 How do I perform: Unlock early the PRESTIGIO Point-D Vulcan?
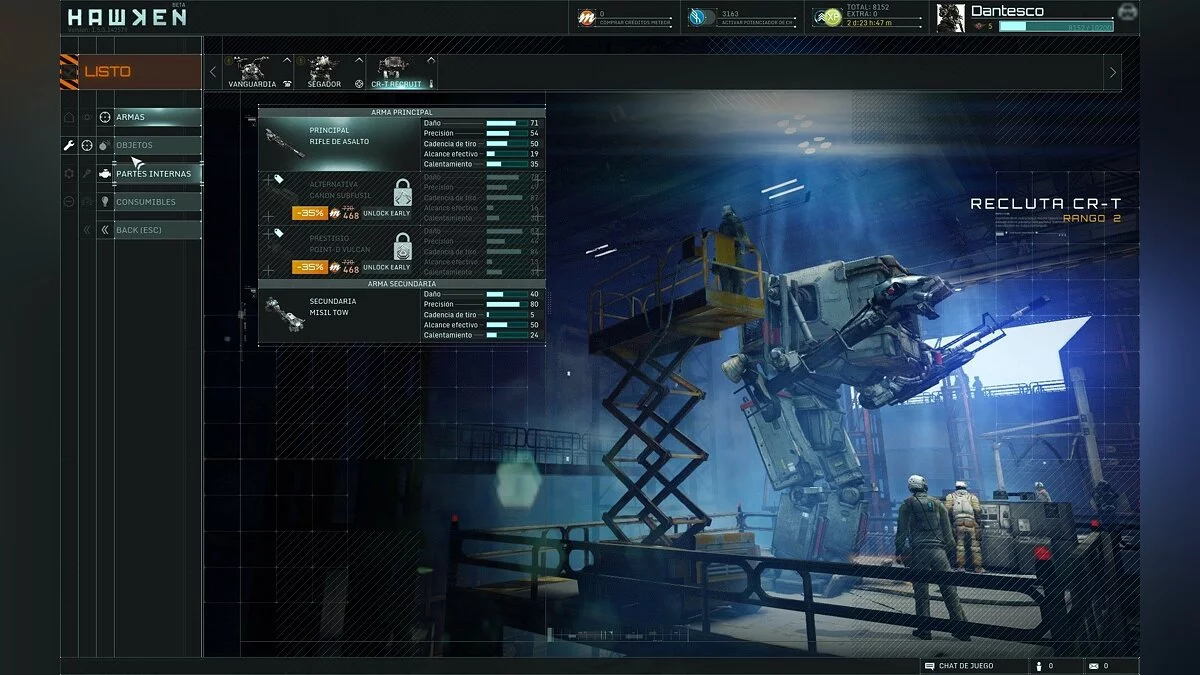point(386,267)
